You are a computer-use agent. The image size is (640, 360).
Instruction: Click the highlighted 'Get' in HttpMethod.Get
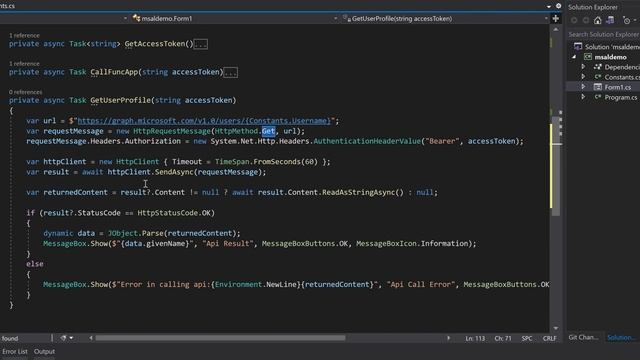click(269, 131)
